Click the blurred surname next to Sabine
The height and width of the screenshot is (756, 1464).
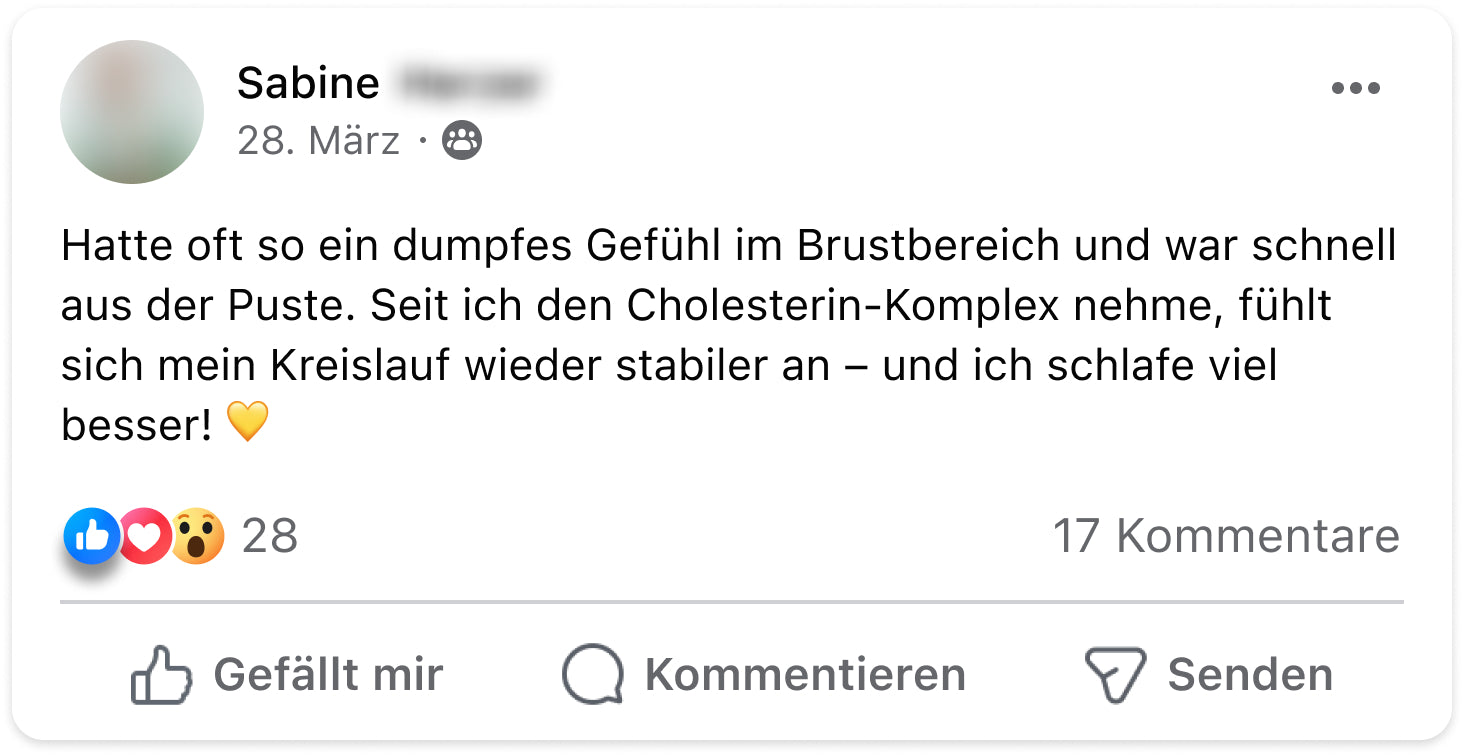coord(468,84)
